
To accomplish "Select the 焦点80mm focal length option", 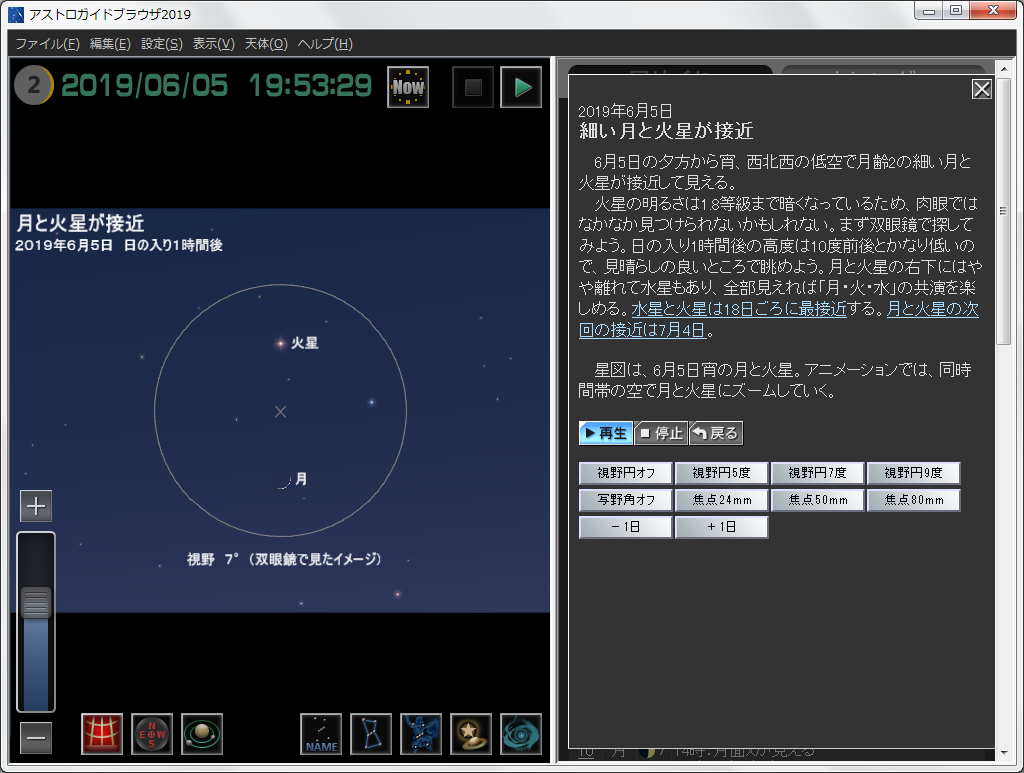I will pyautogui.click(x=914, y=500).
